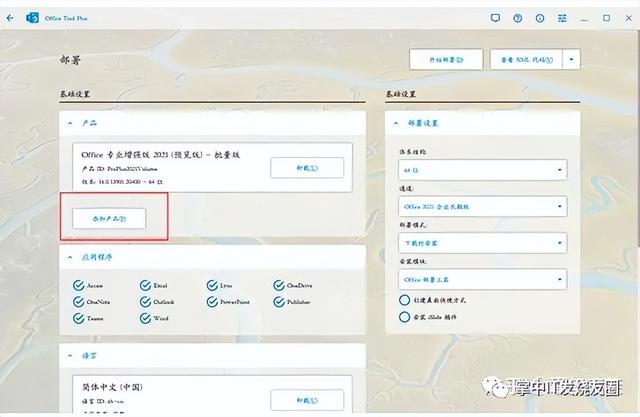Uncheck the OneDrive application checkbox
The width and height of the screenshot is (640, 417).
click(x=279, y=285)
